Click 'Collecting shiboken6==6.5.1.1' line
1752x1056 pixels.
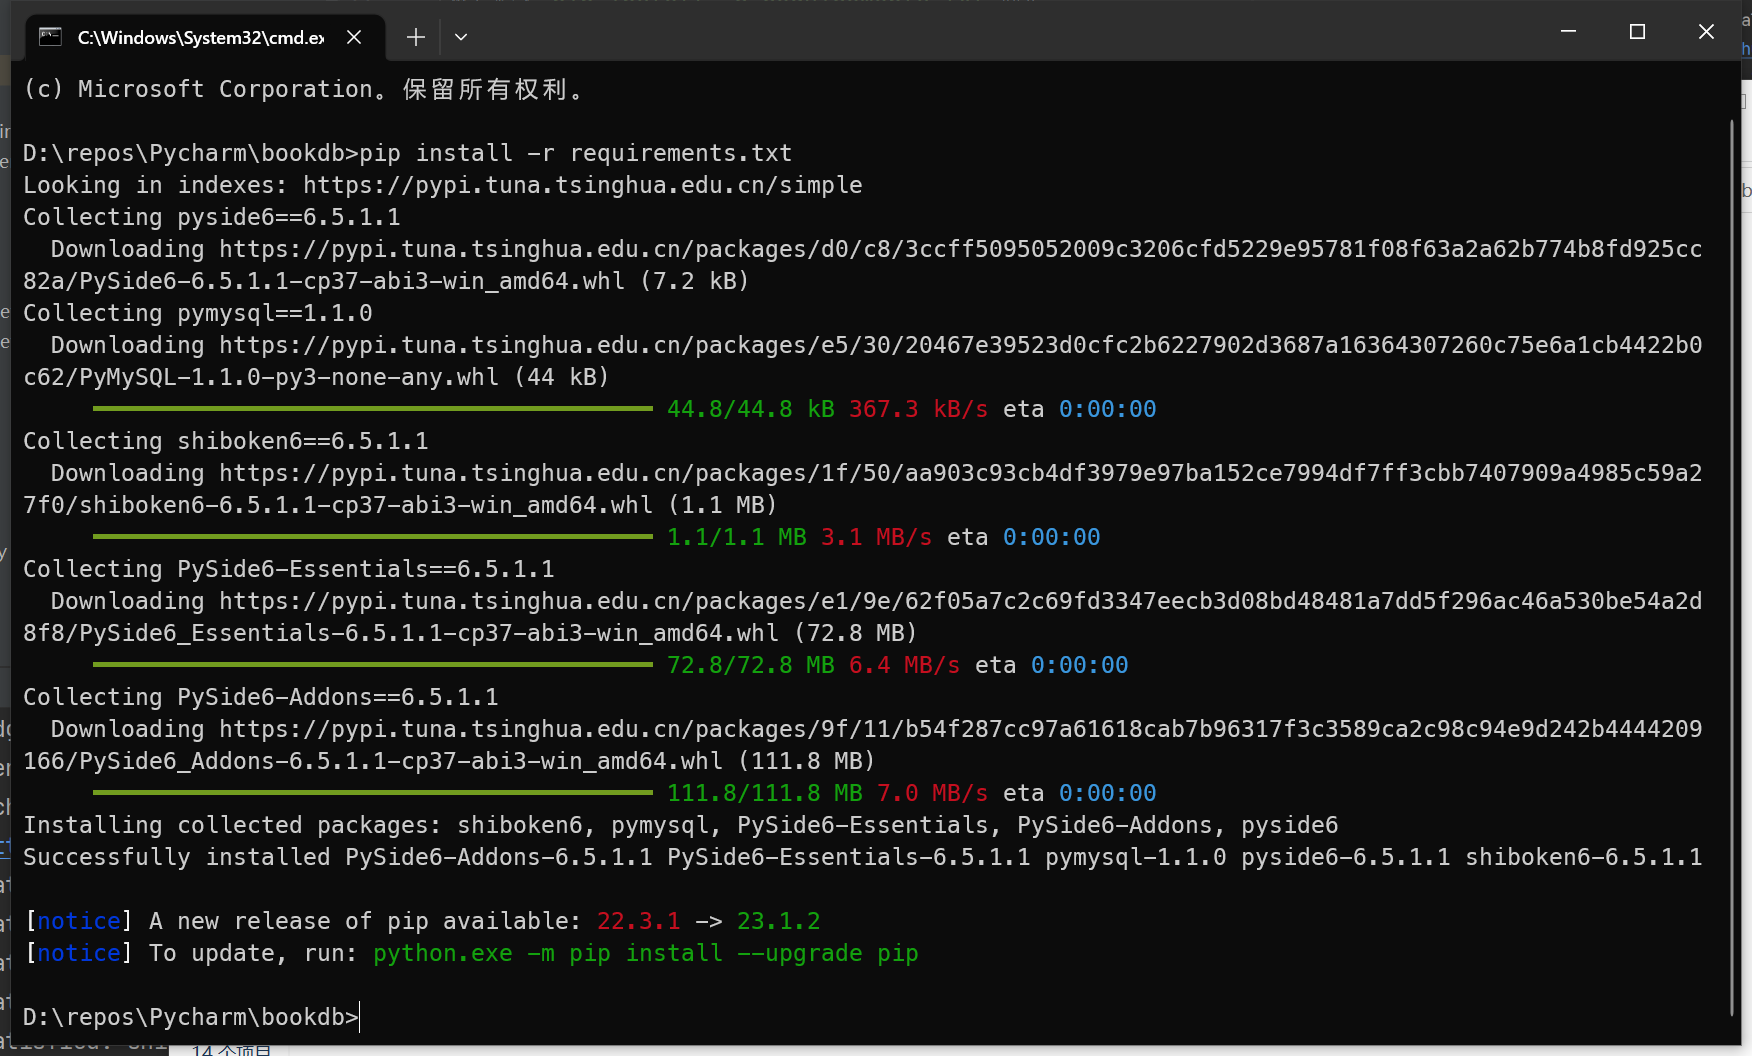226,441
